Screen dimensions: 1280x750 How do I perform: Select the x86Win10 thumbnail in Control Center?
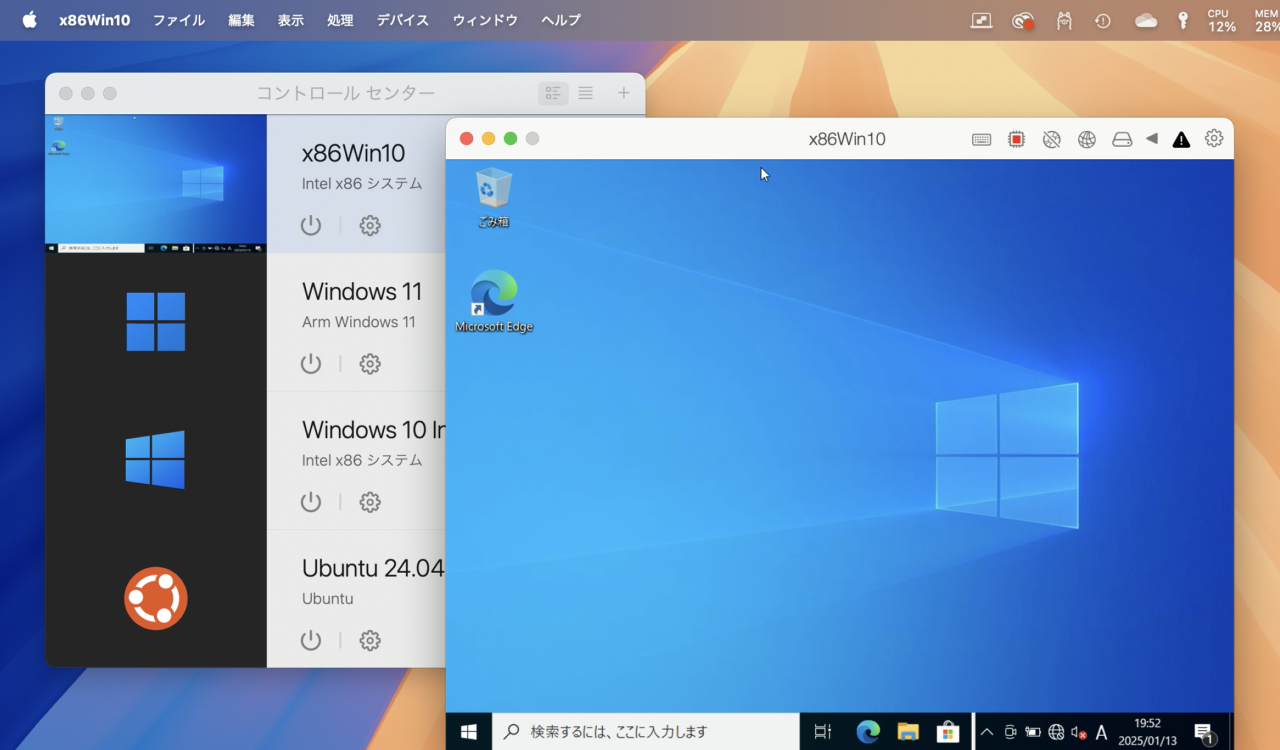(156, 183)
